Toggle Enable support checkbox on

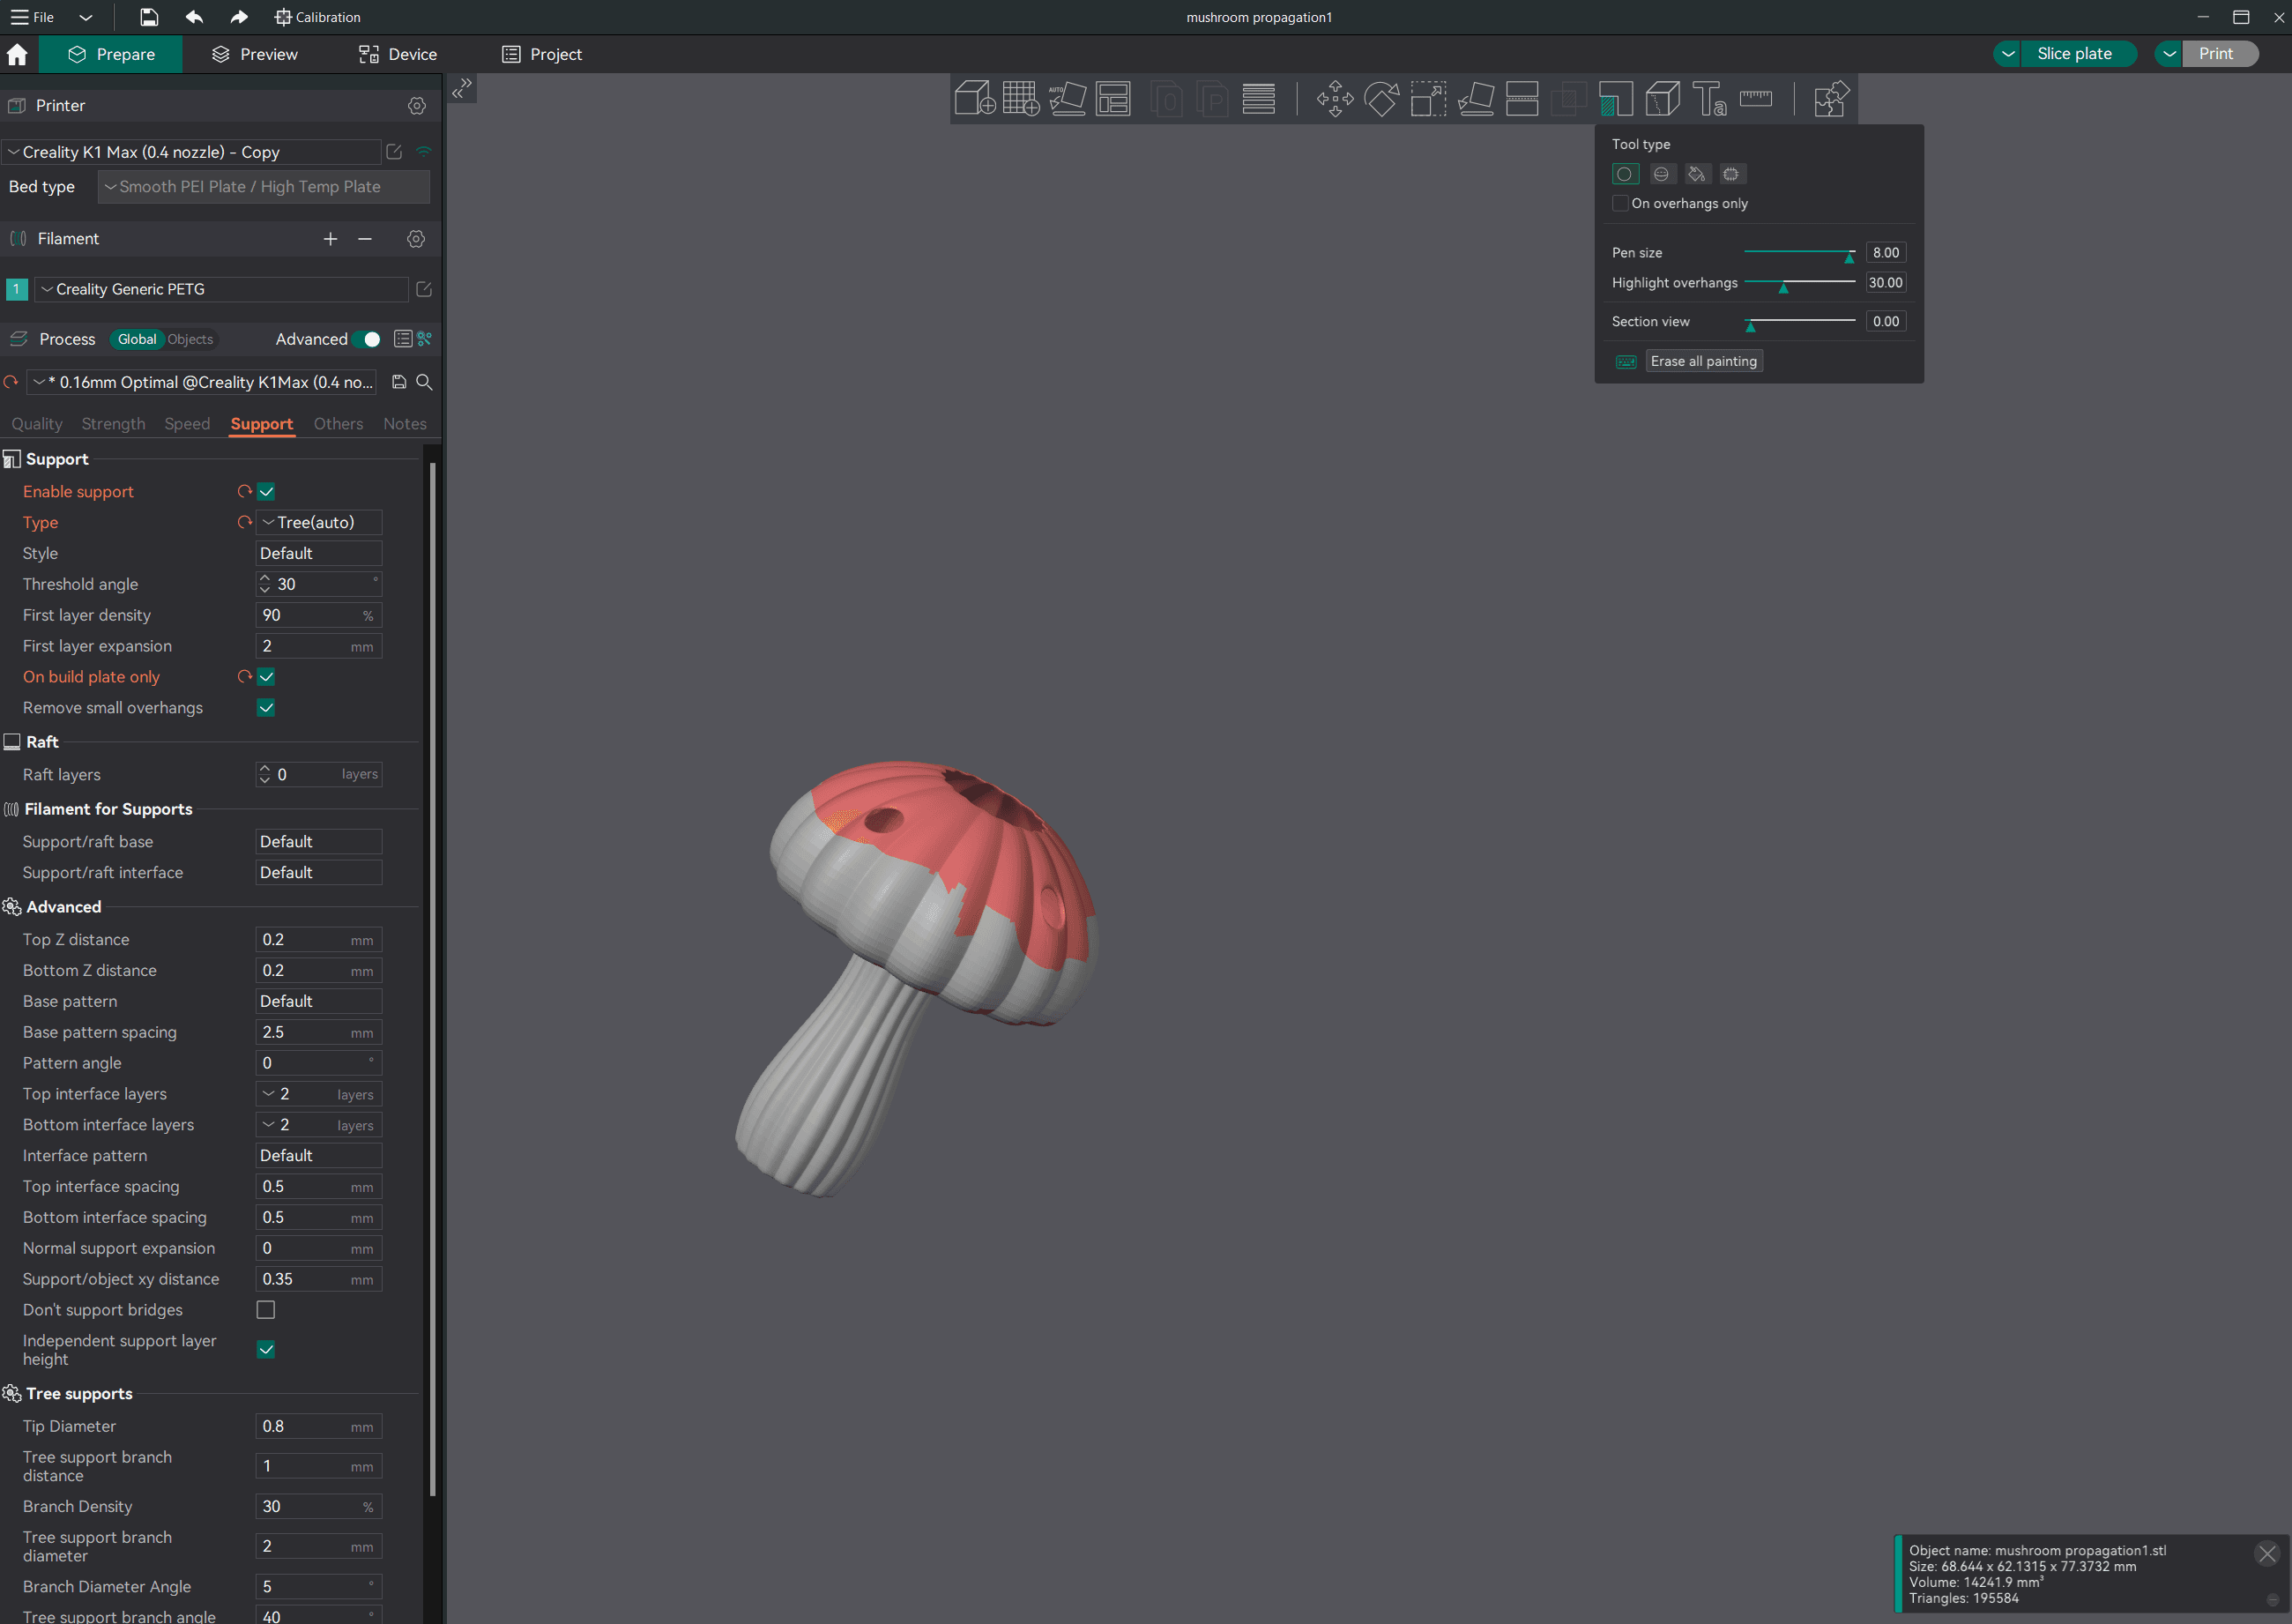(x=267, y=490)
